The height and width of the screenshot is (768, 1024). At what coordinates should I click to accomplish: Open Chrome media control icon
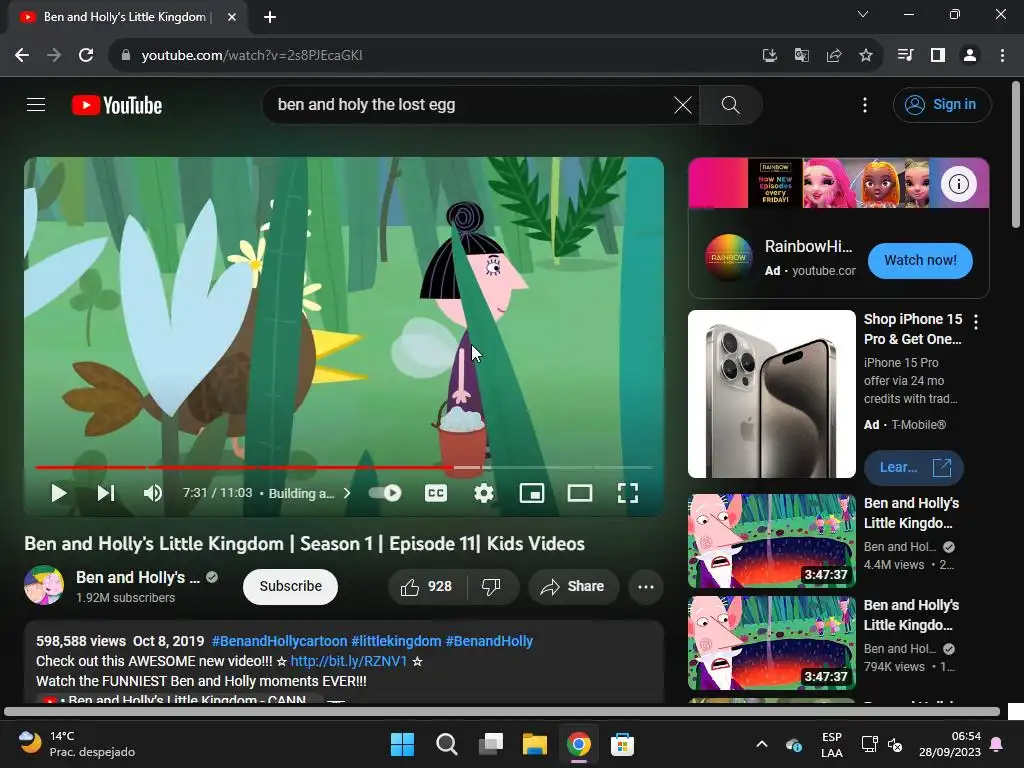click(x=905, y=56)
